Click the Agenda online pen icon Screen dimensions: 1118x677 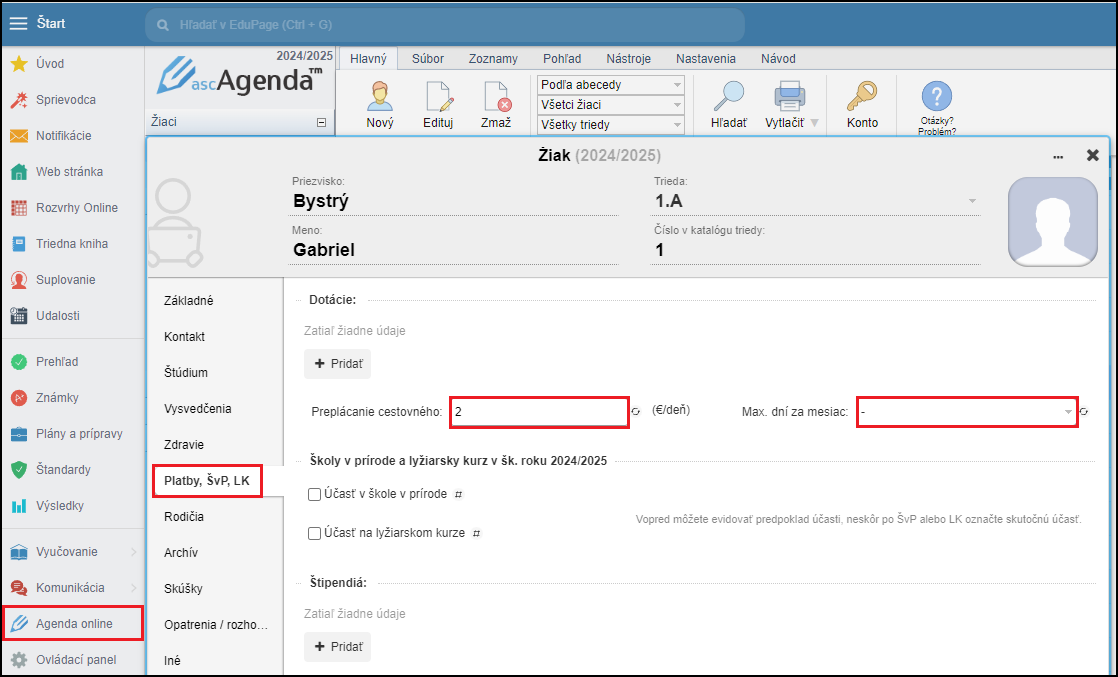pyautogui.click(x=19, y=623)
